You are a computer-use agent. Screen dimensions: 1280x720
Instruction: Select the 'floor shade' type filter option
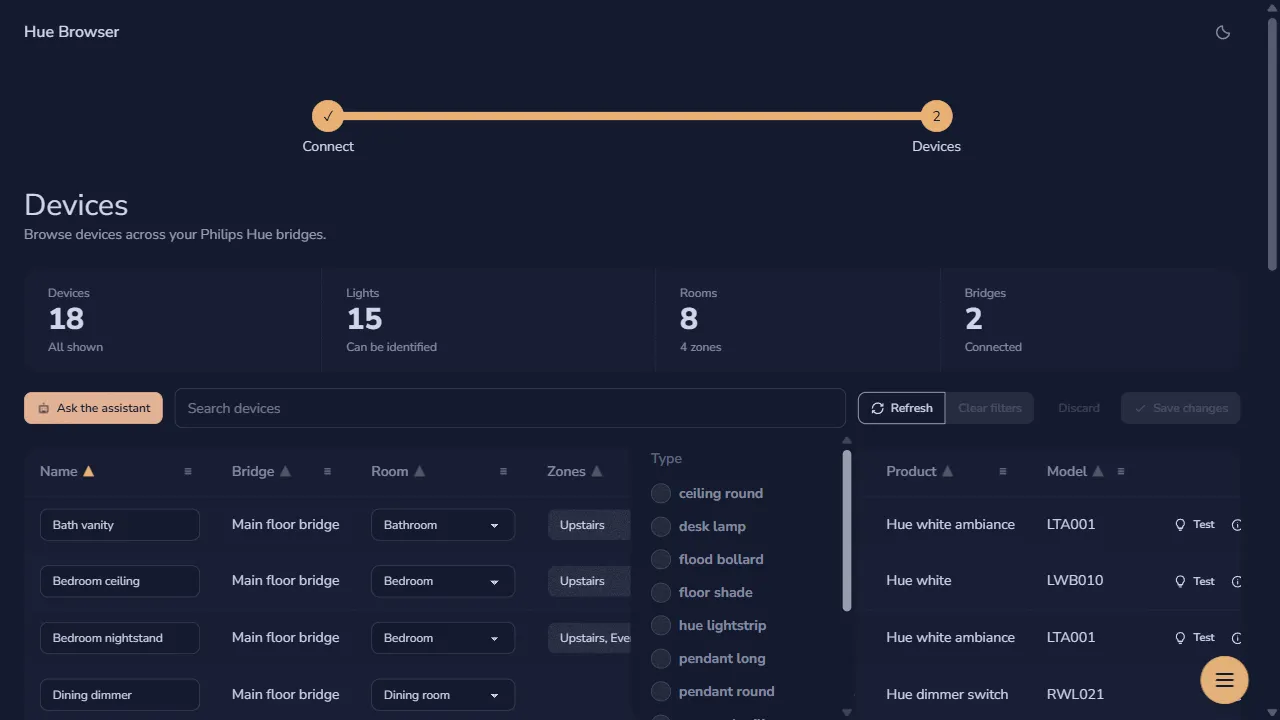click(x=701, y=592)
